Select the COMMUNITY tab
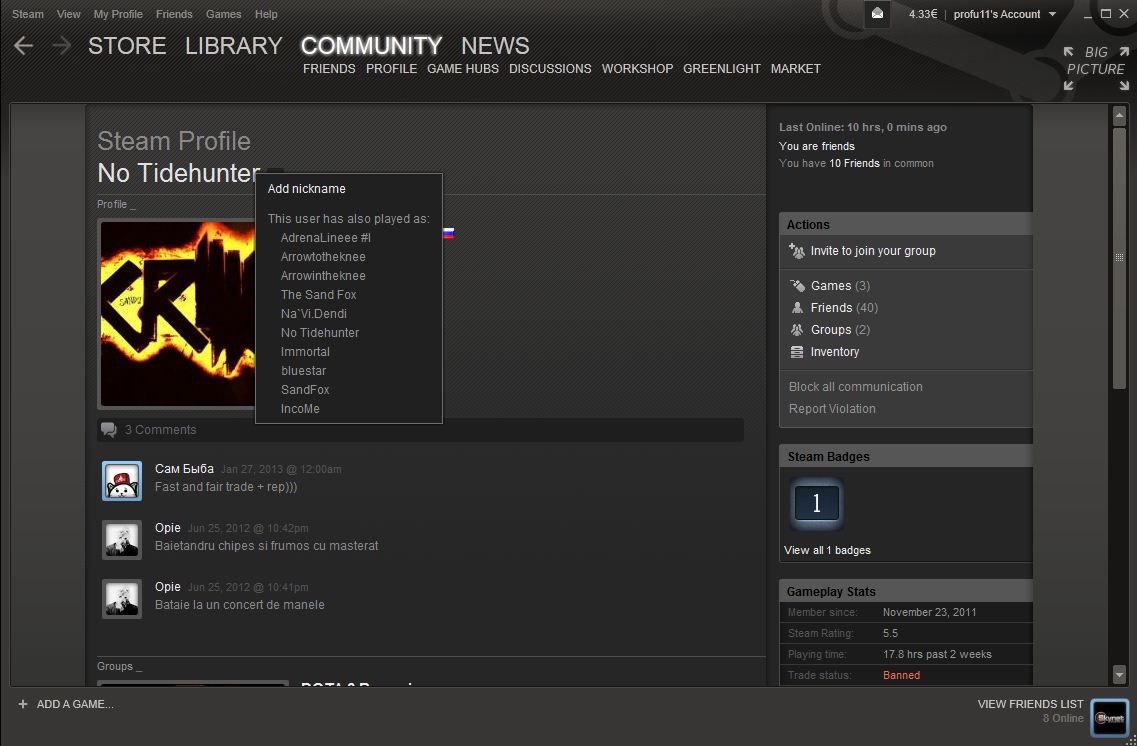The image size is (1137, 746). [371, 46]
